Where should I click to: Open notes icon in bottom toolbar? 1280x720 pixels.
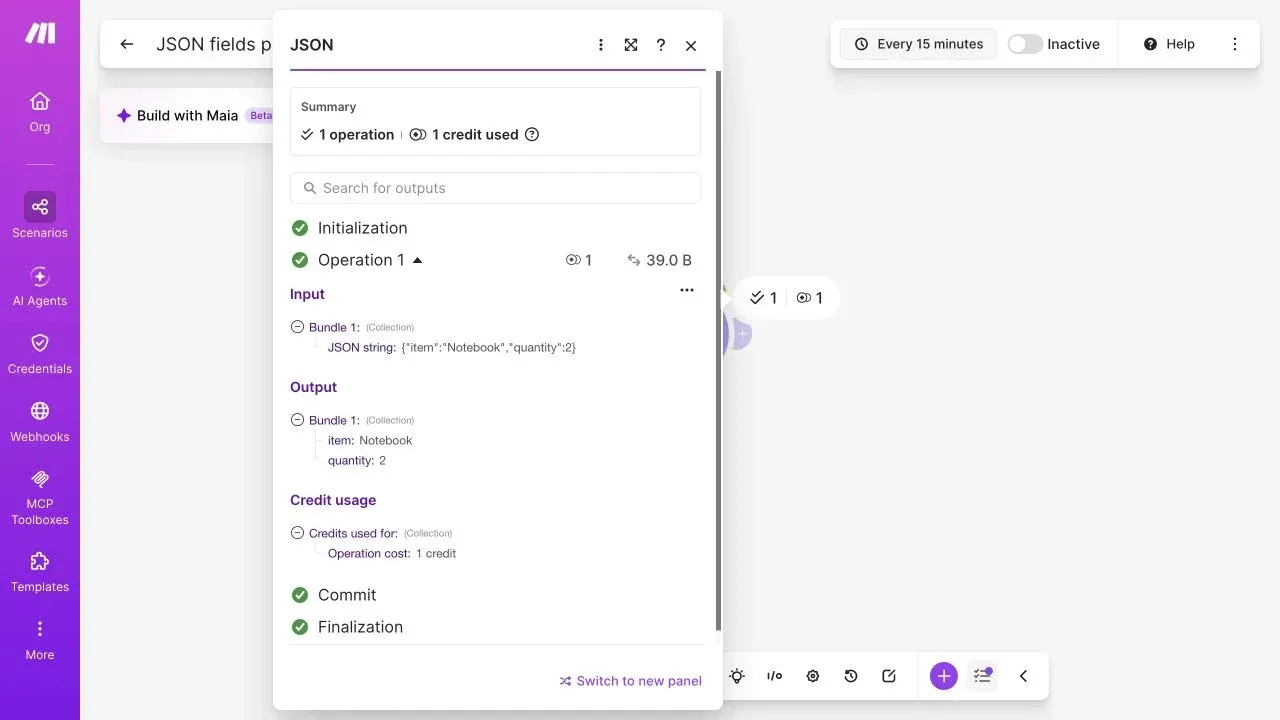click(889, 676)
